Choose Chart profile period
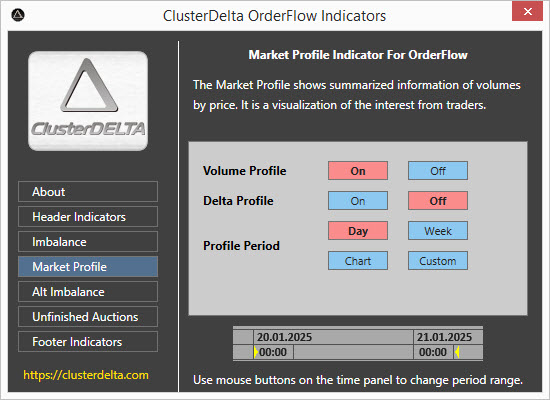550x400 pixels. (x=358, y=261)
